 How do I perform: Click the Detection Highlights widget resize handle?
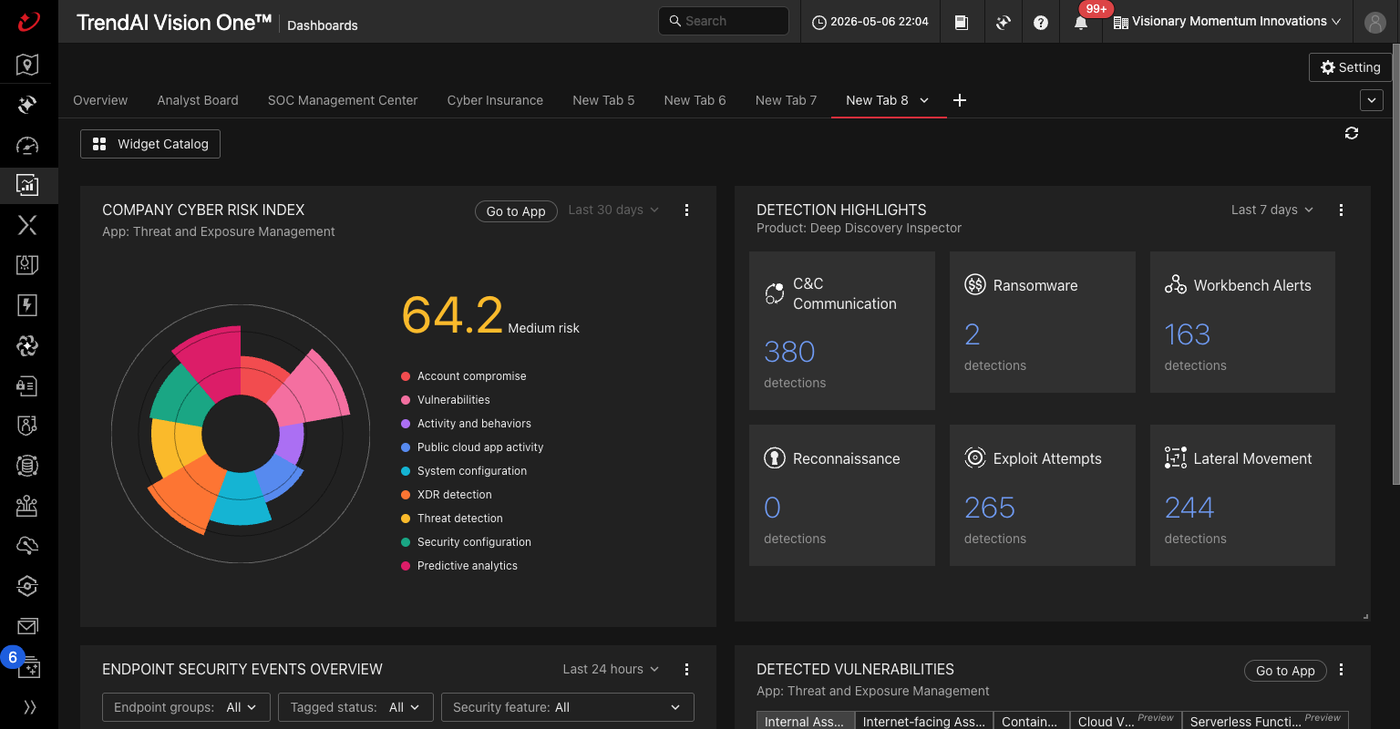(x=1365, y=616)
